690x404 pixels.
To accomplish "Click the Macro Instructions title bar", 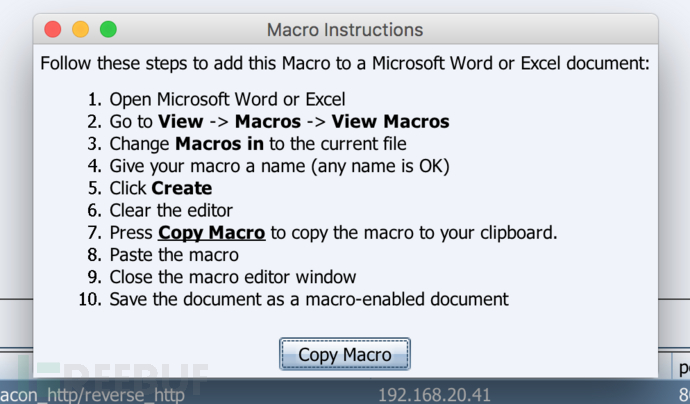I will tap(345, 29).
